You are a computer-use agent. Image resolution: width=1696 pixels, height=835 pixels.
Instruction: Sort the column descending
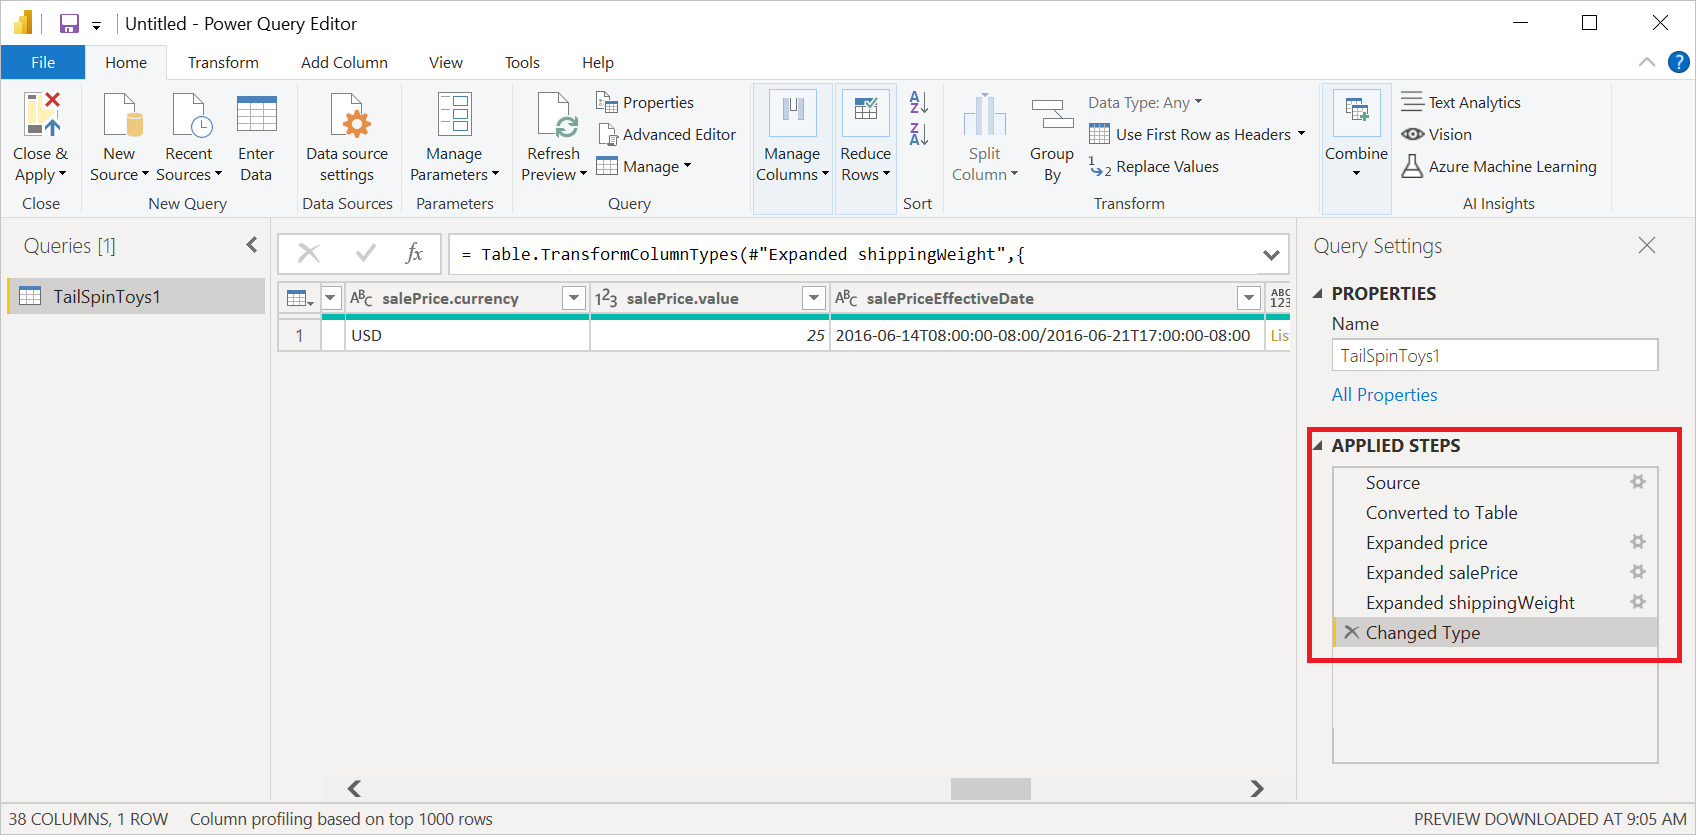919,134
